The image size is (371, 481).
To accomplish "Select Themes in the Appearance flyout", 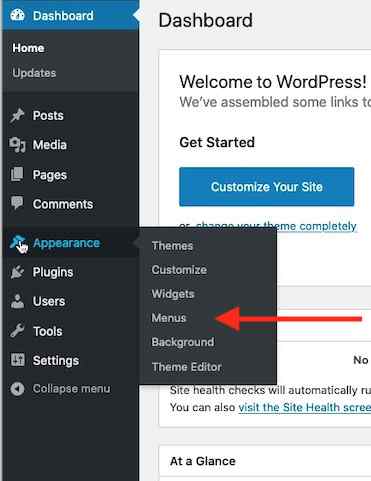I will [172, 246].
